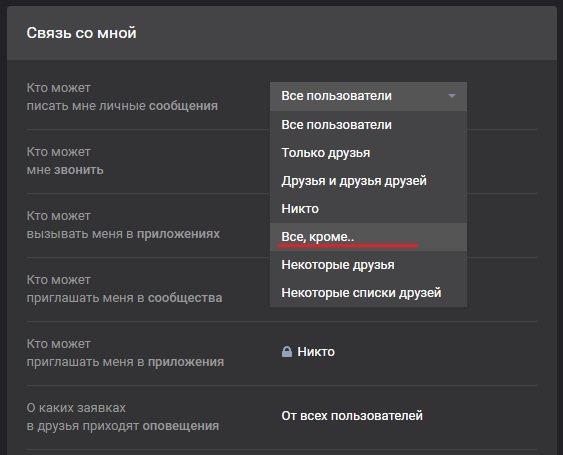The image size is (563, 455).
Task: Select Некоторые списки друзей option
Action: (368, 293)
